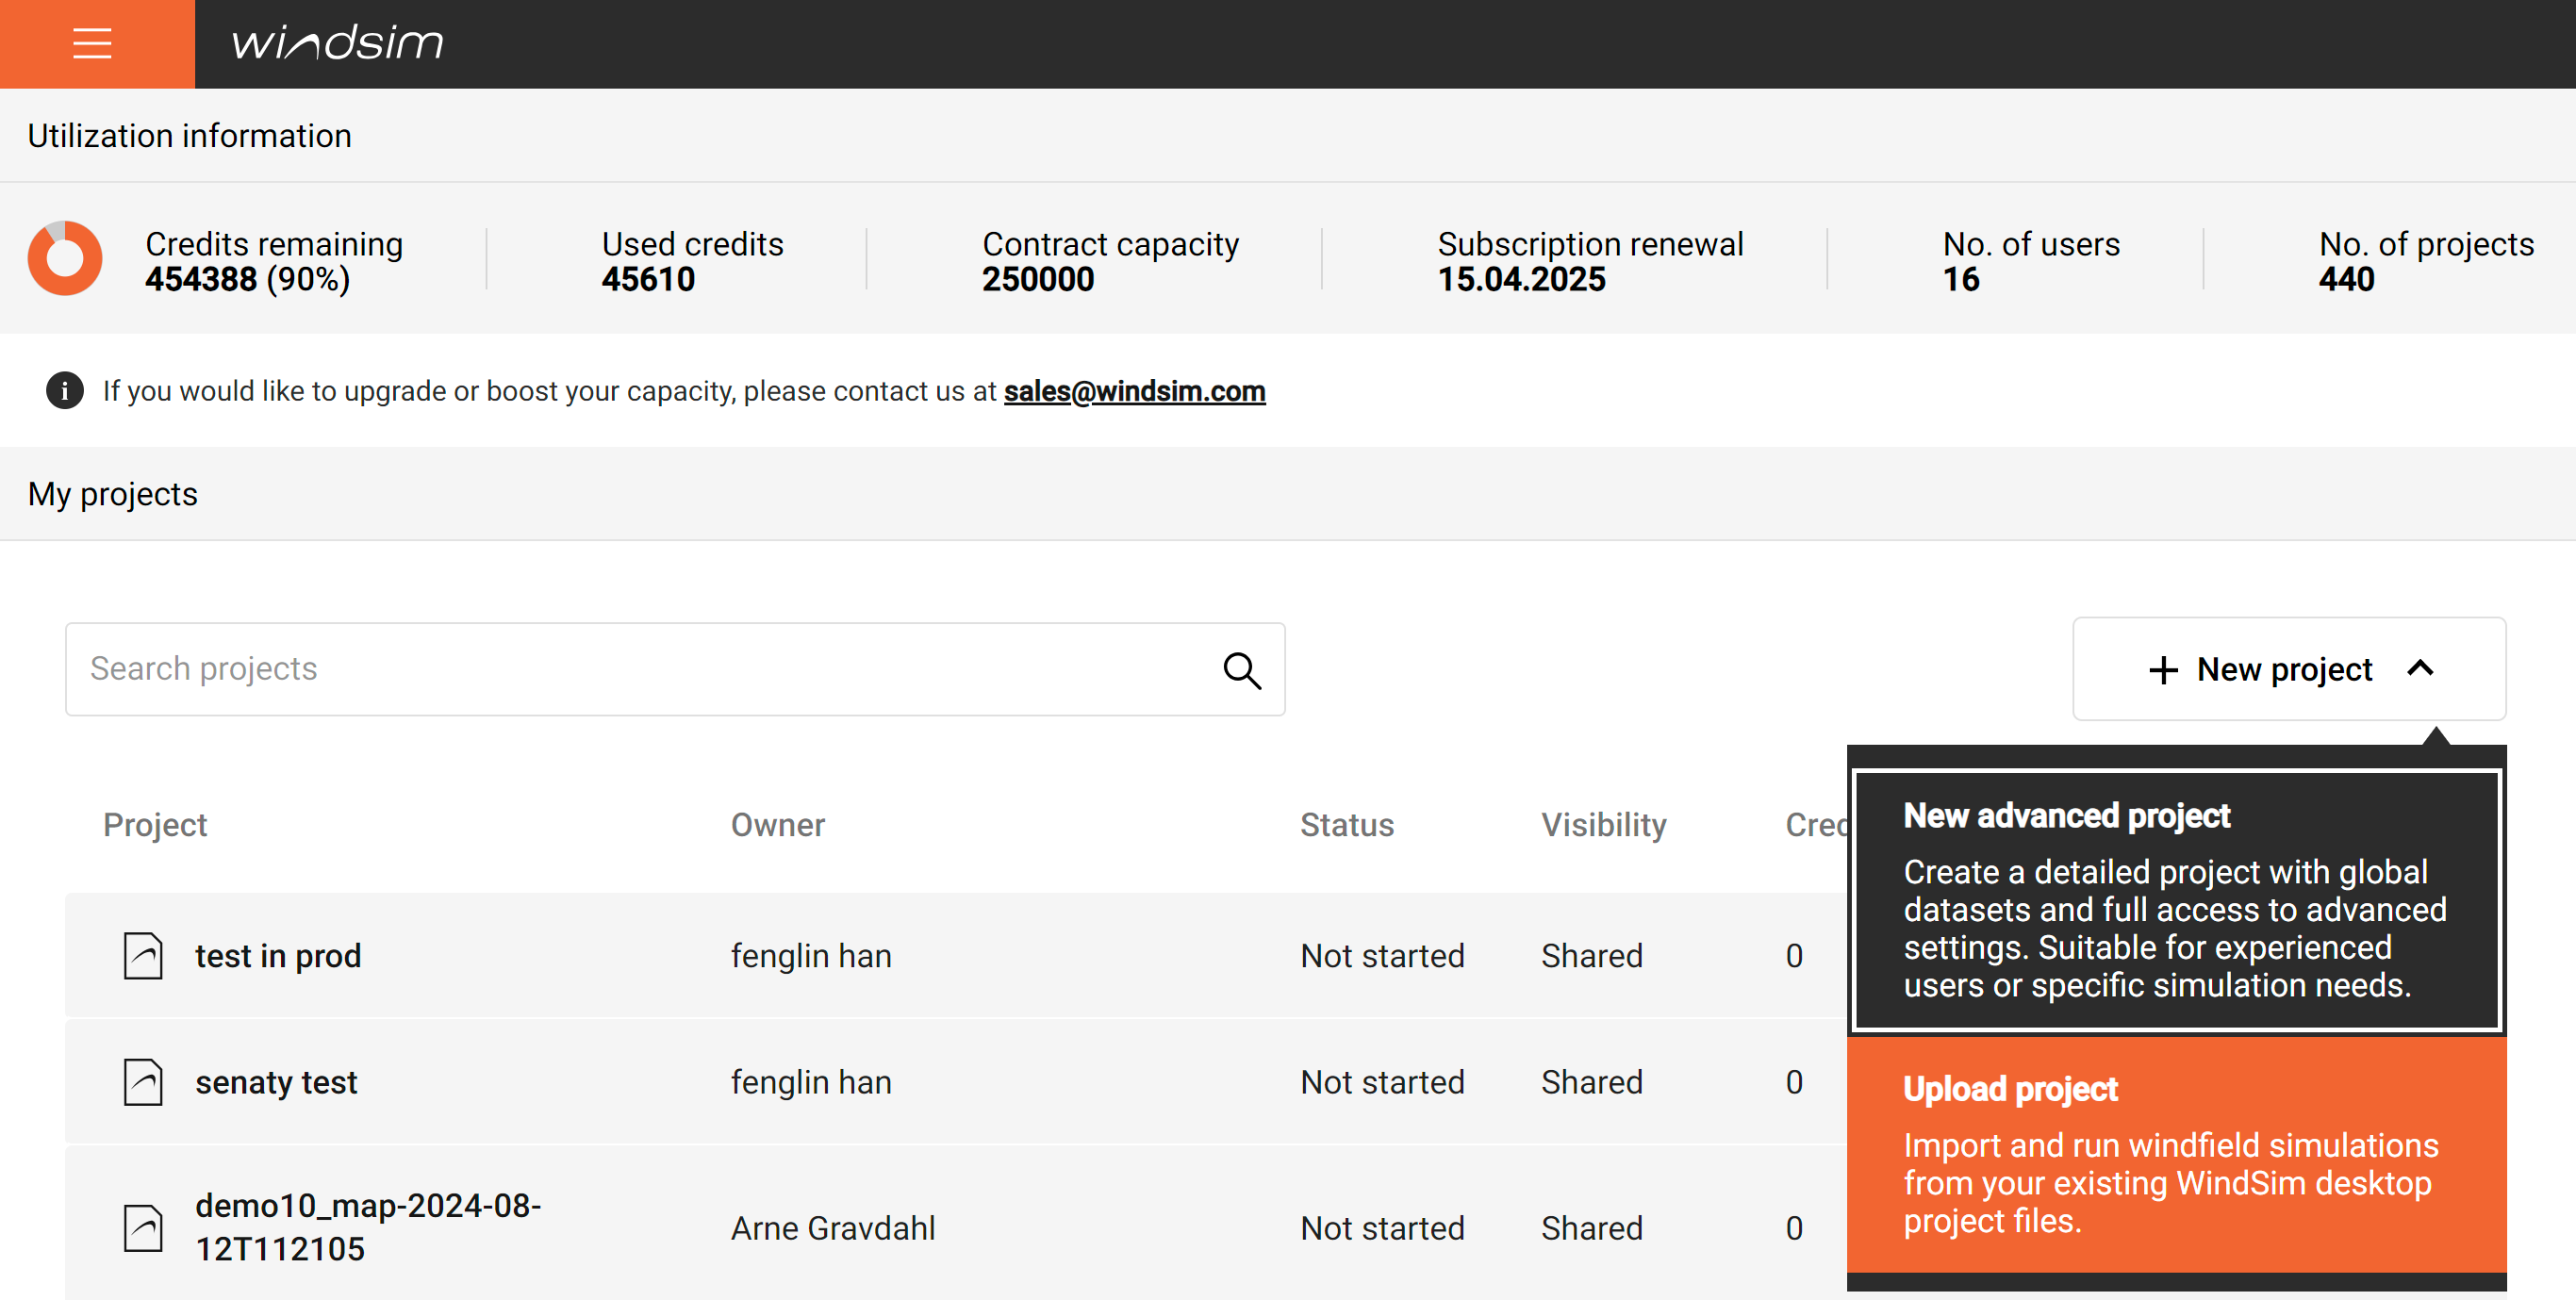Collapse the New project dropdown chevron
Image resolution: width=2576 pixels, height=1300 pixels.
pos(2420,669)
